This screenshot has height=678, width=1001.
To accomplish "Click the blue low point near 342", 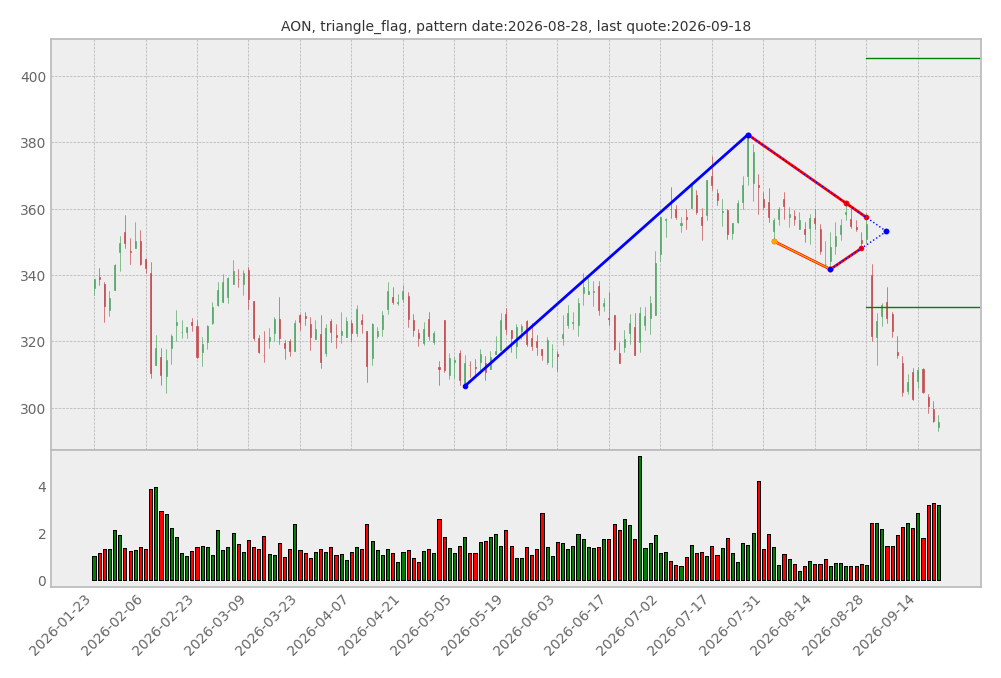I will click(831, 270).
